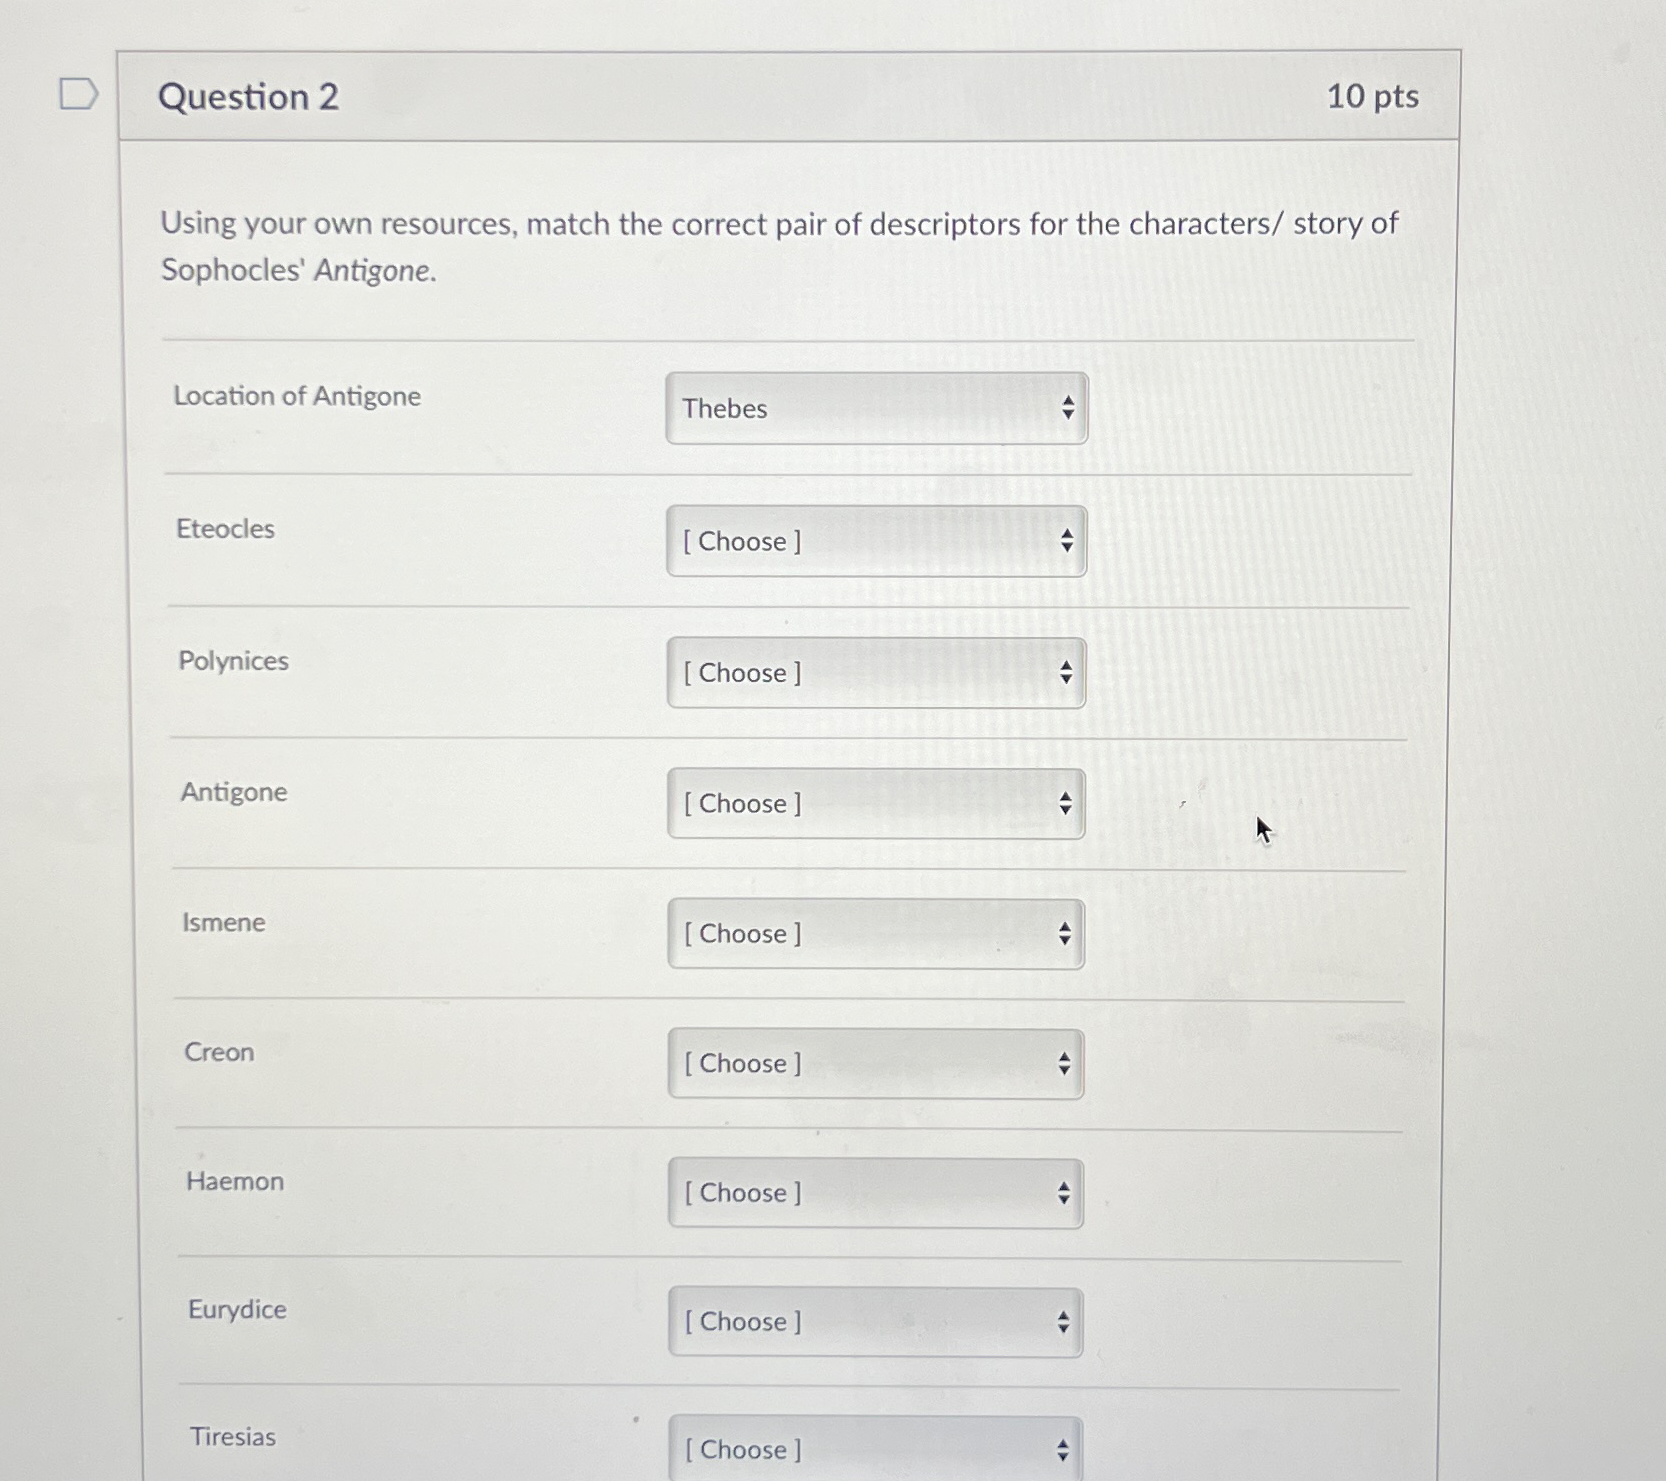The image size is (1666, 1481).
Task: Click the Question 2 header bar
Action: [x=700, y=95]
